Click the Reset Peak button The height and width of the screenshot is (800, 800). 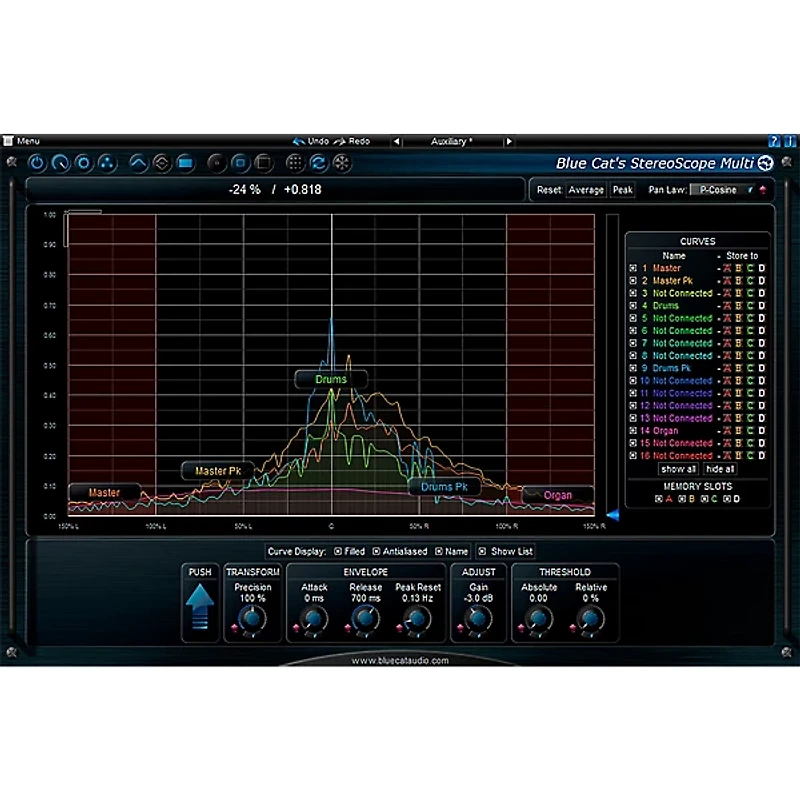click(x=623, y=189)
